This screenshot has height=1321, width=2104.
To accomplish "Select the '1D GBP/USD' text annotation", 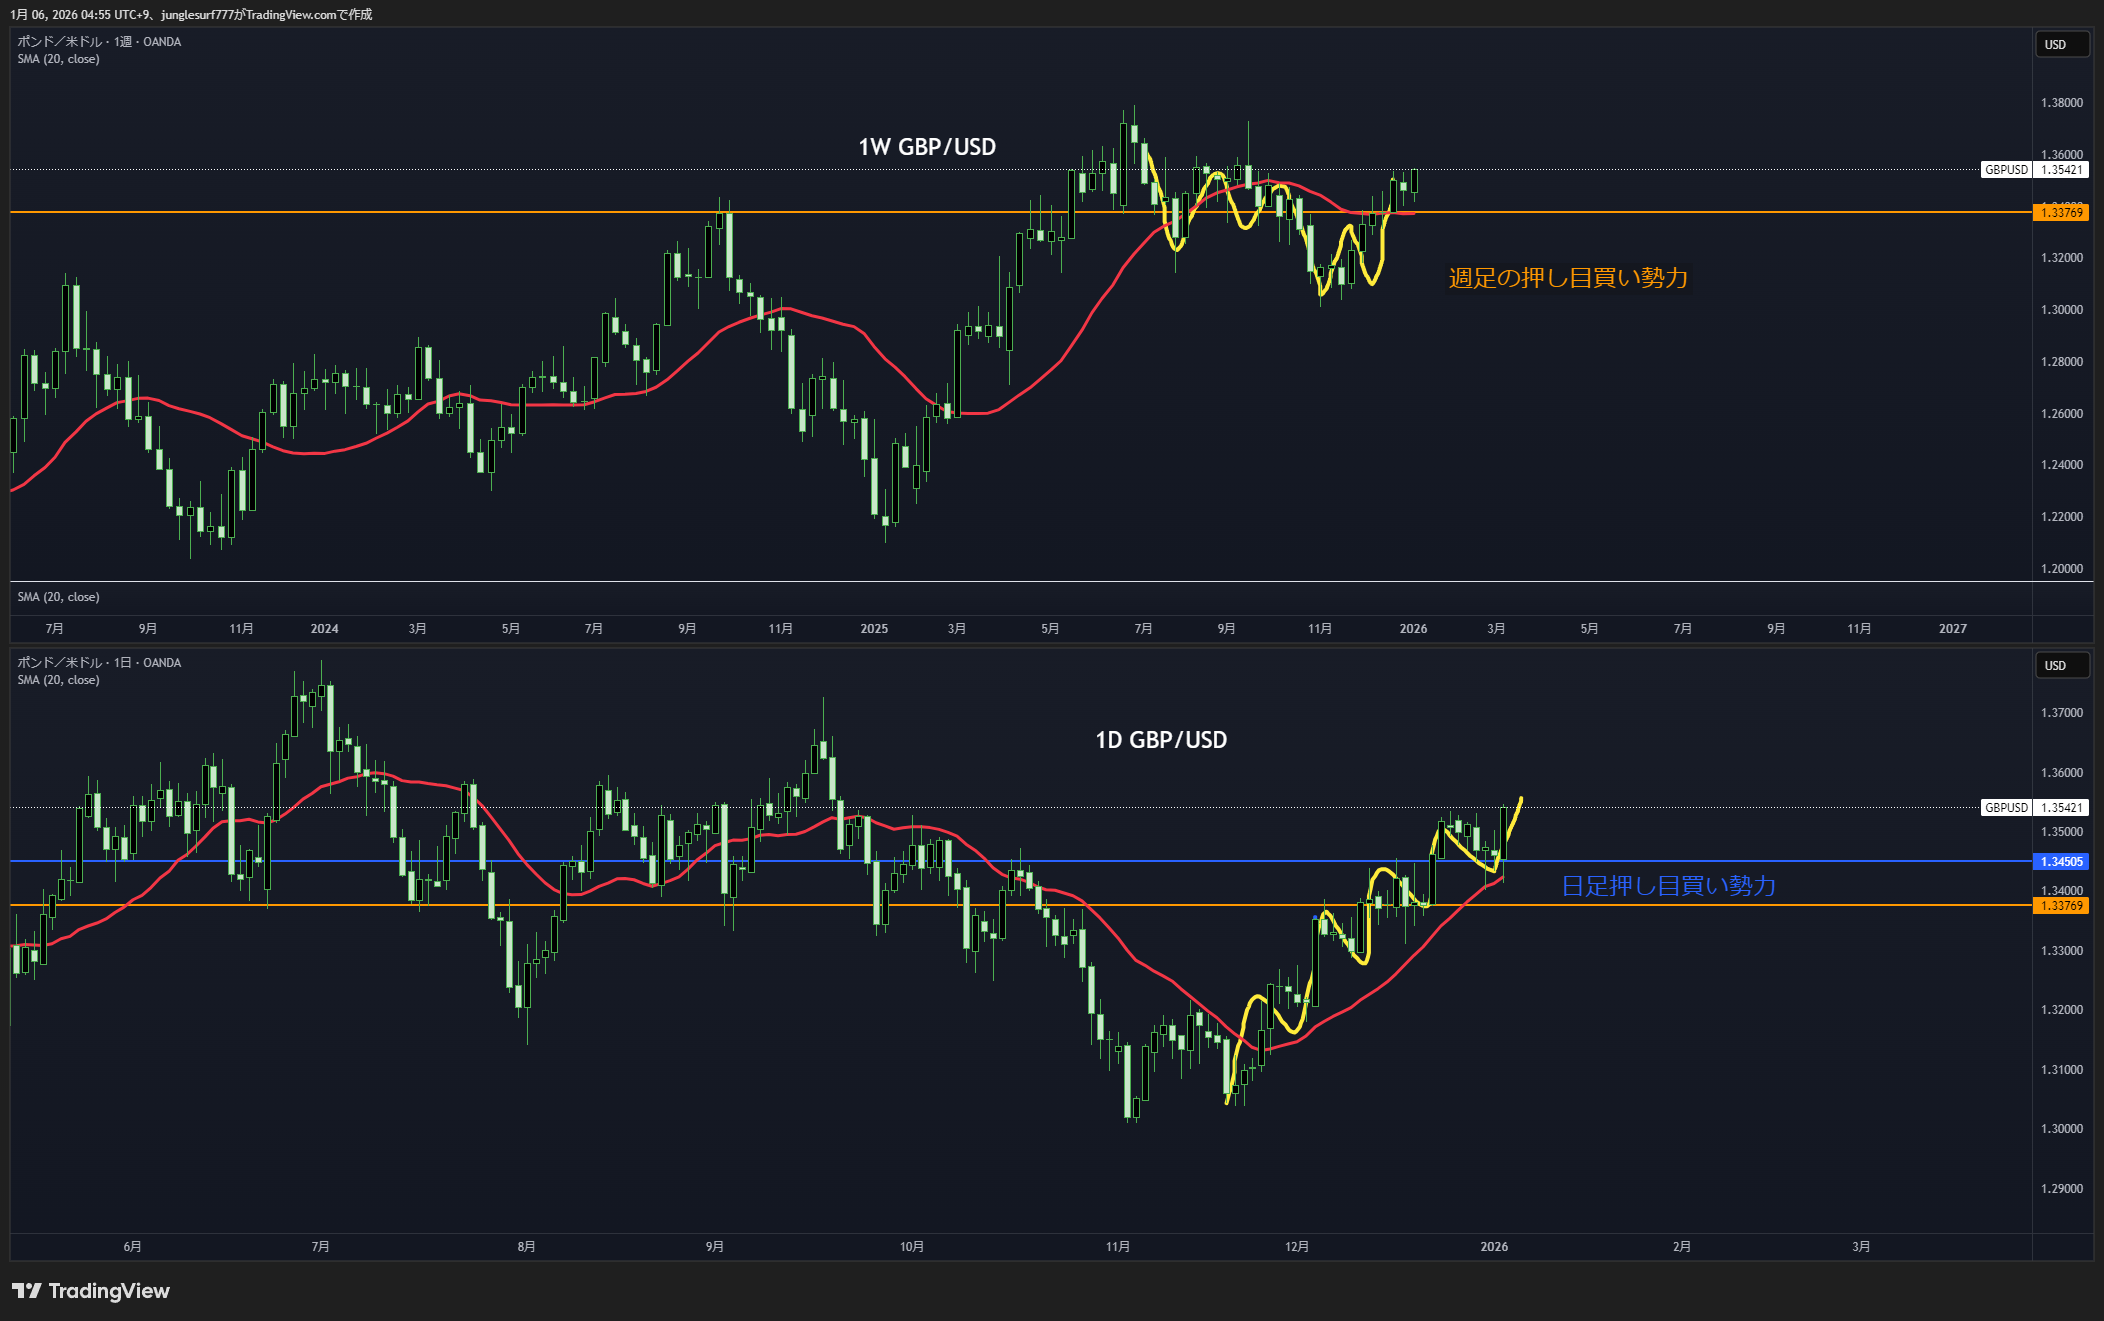I will [x=1161, y=740].
